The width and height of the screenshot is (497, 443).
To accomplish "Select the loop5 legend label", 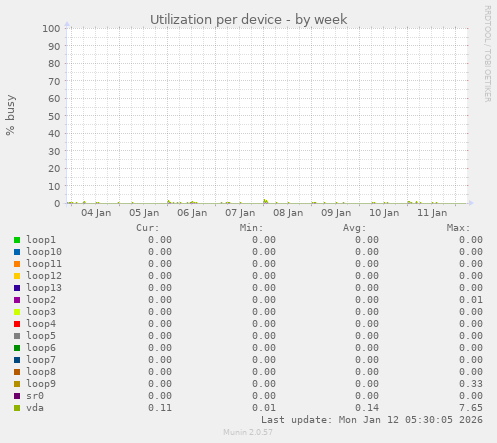I will 41,336.
